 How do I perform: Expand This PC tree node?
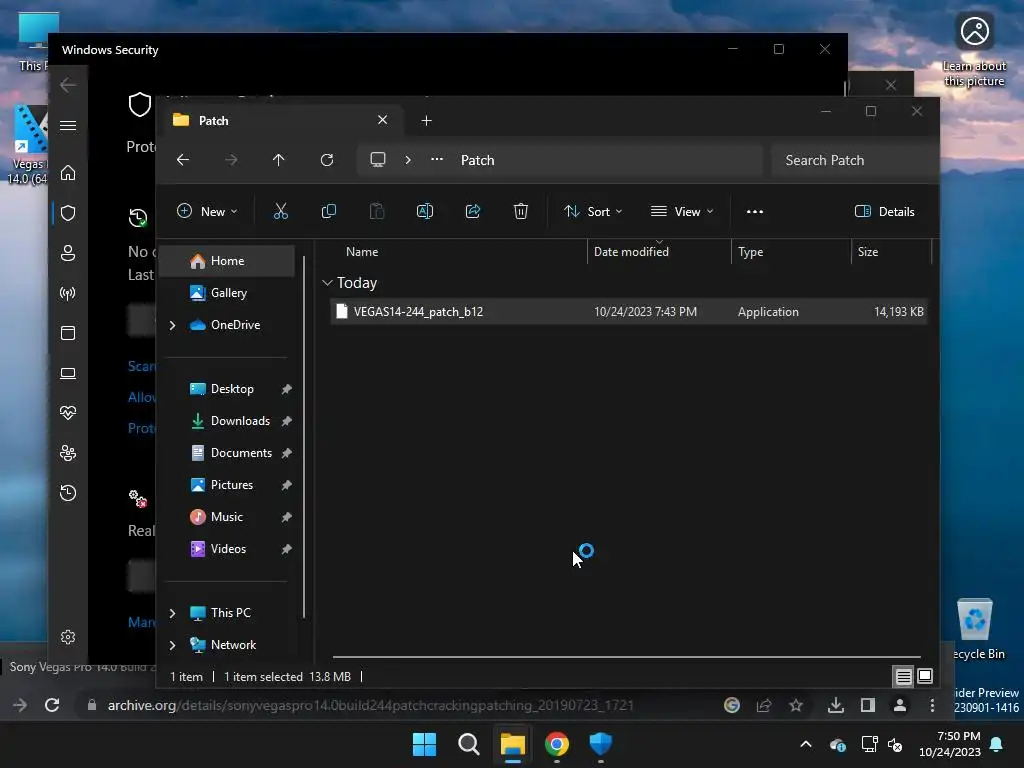(x=172, y=613)
